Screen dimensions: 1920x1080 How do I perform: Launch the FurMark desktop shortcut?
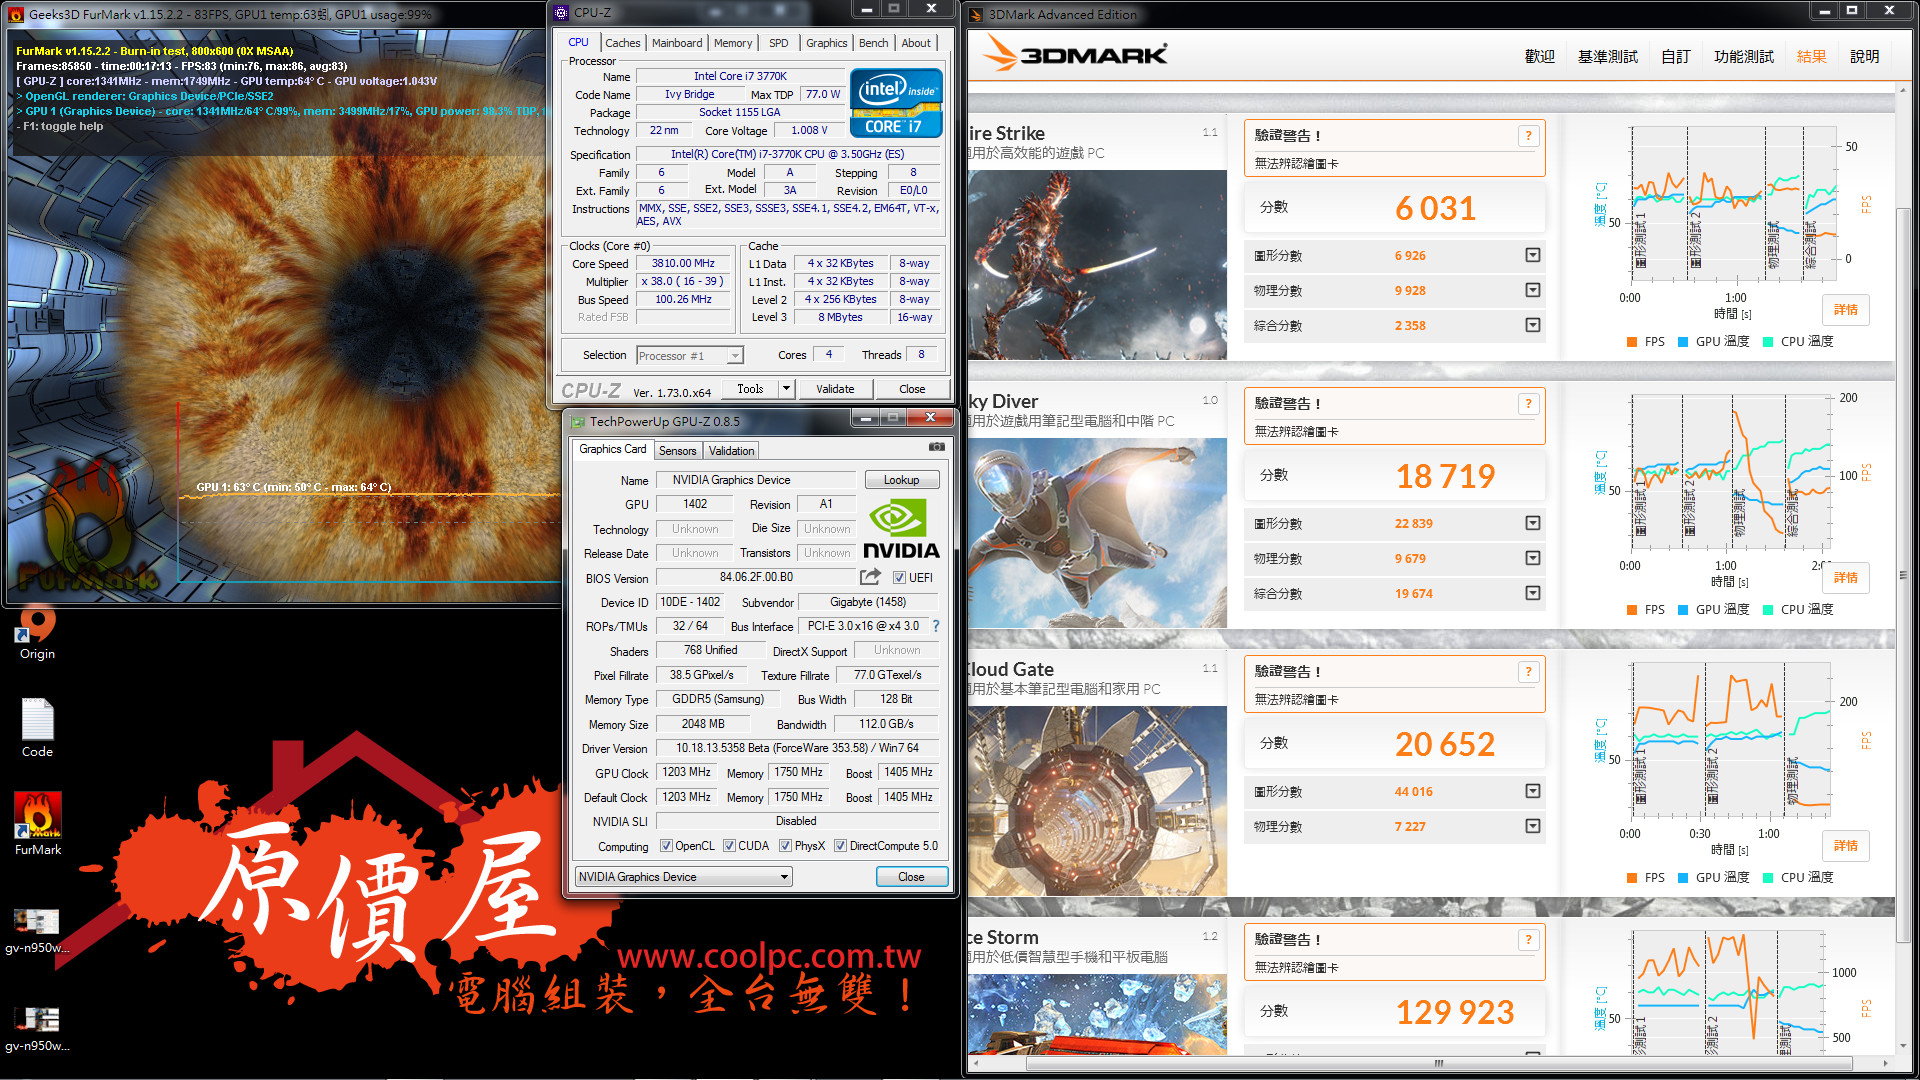click(38, 824)
